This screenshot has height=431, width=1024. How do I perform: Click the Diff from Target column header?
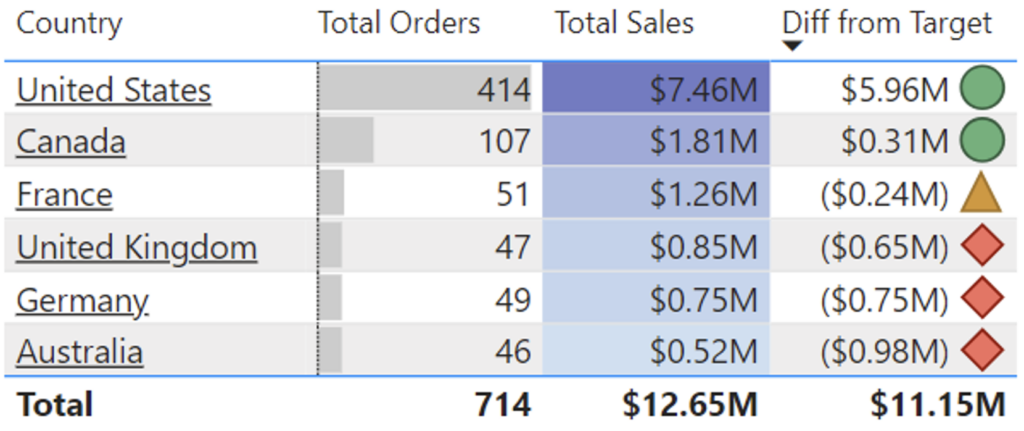pyautogui.click(x=887, y=23)
